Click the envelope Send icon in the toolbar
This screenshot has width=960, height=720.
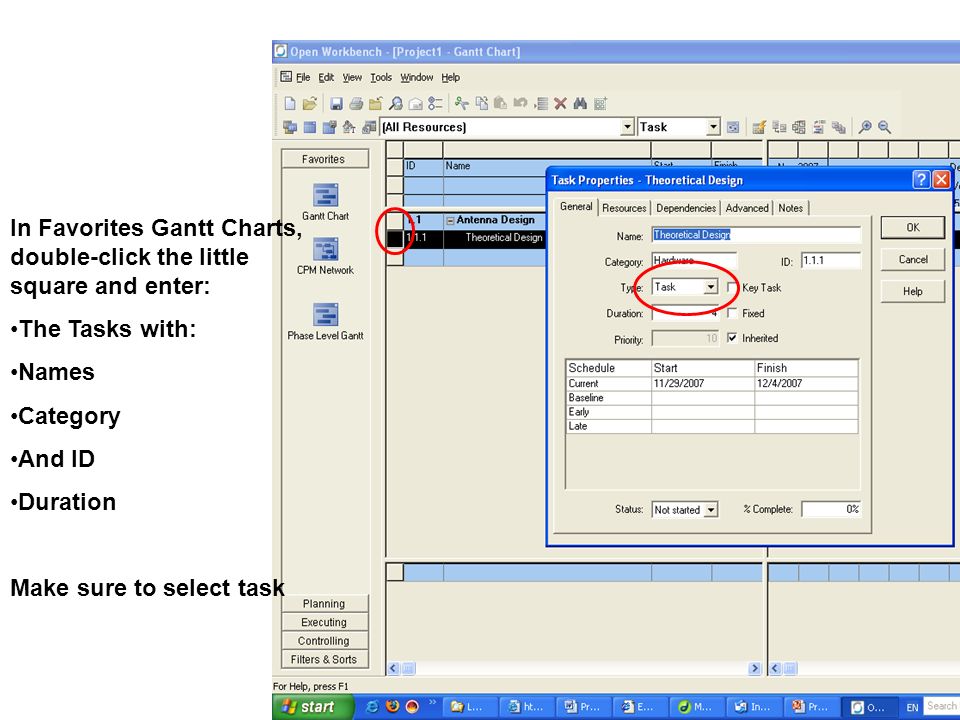point(416,103)
